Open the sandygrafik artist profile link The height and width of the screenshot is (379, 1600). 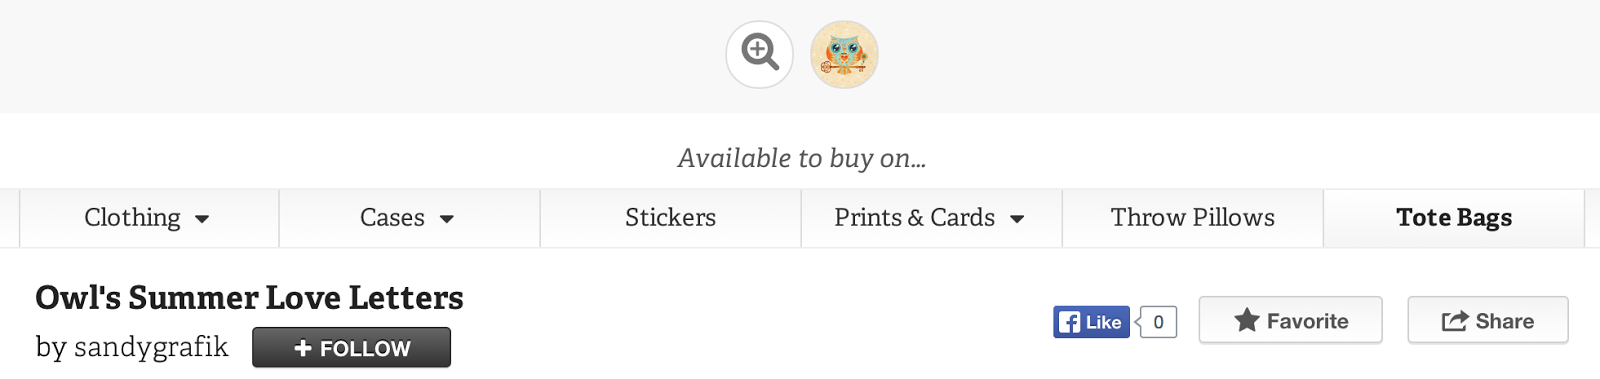151,347
